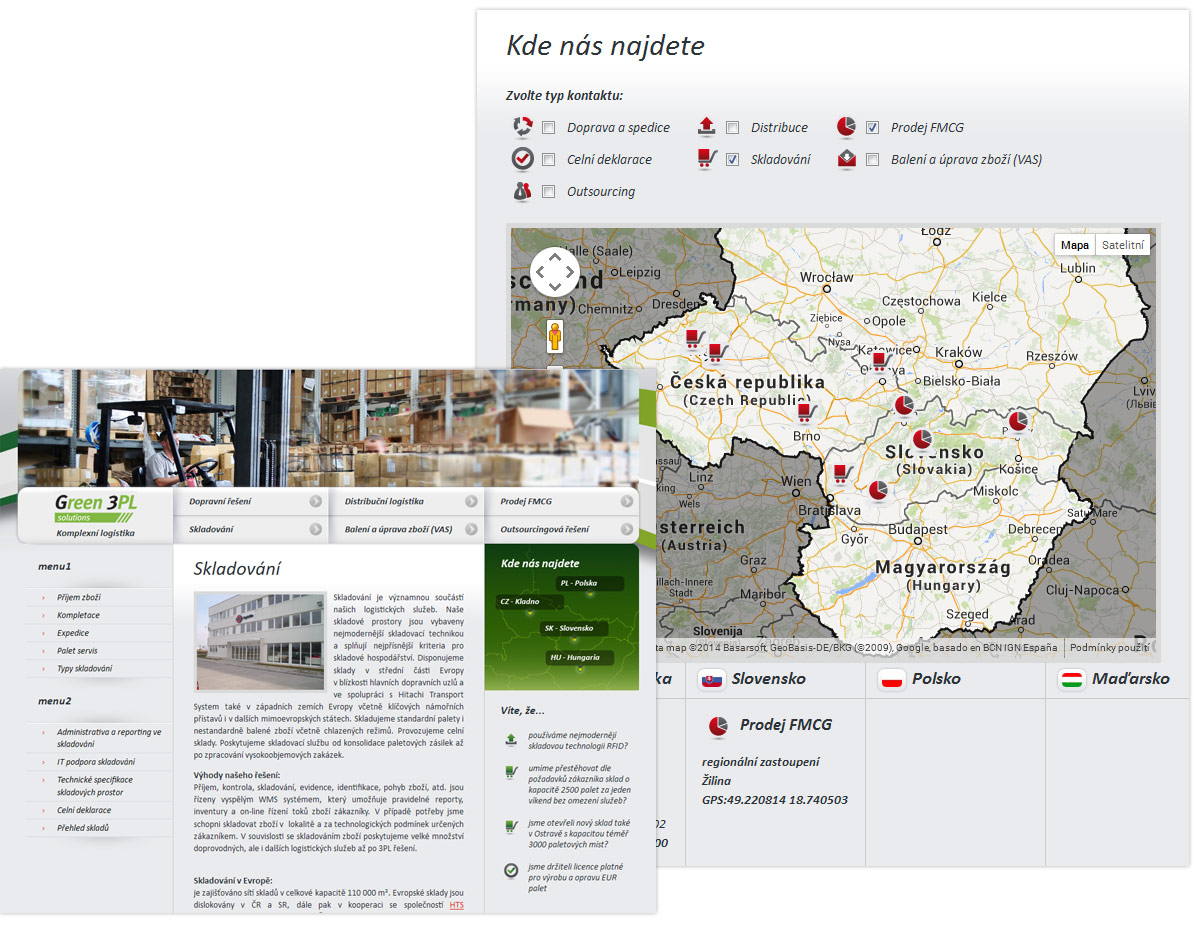Open Přehled skladů sidebar link
Screen dimensions: 1196x937
coord(82,828)
